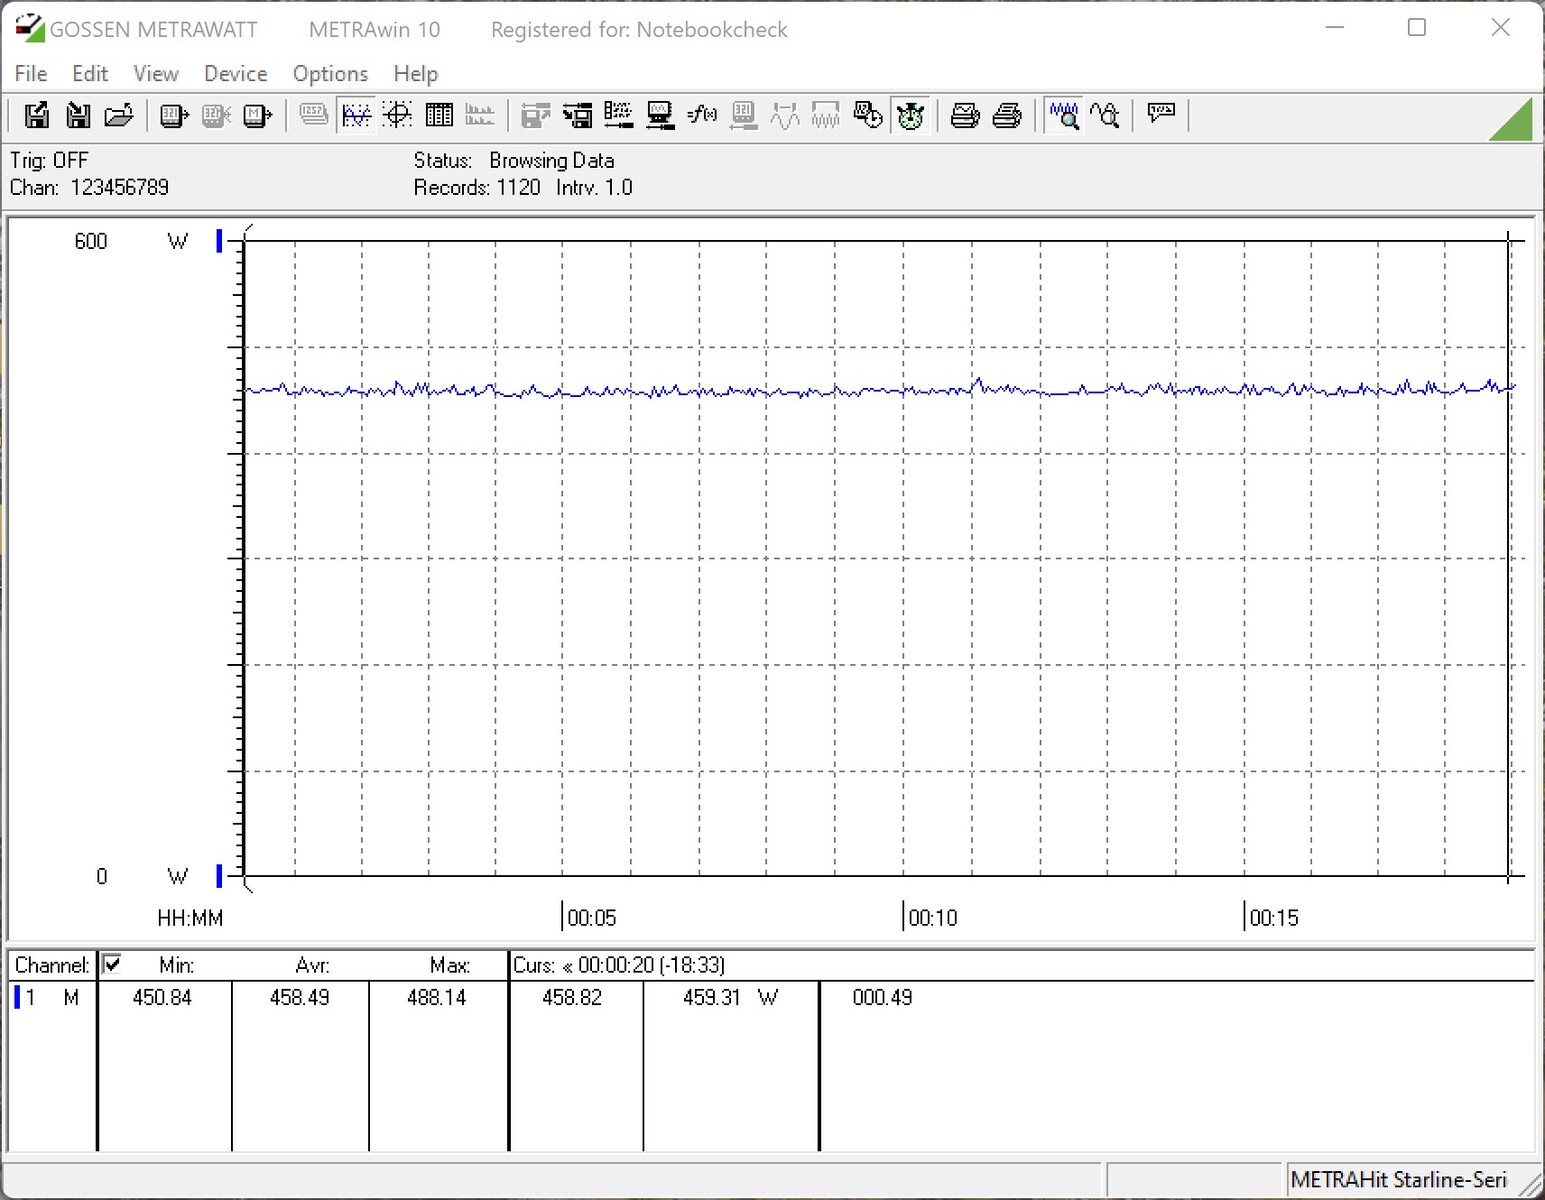This screenshot has width=1545, height=1200.
Task: Click the Max column header in statistics table
Action: (x=449, y=965)
